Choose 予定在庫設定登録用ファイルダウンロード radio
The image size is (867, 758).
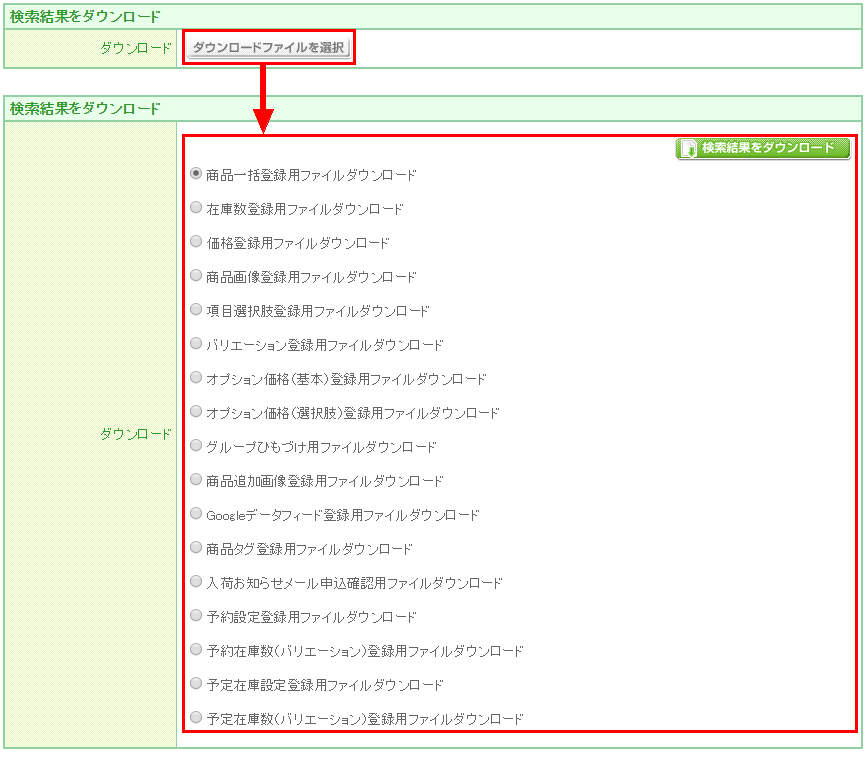tap(196, 683)
